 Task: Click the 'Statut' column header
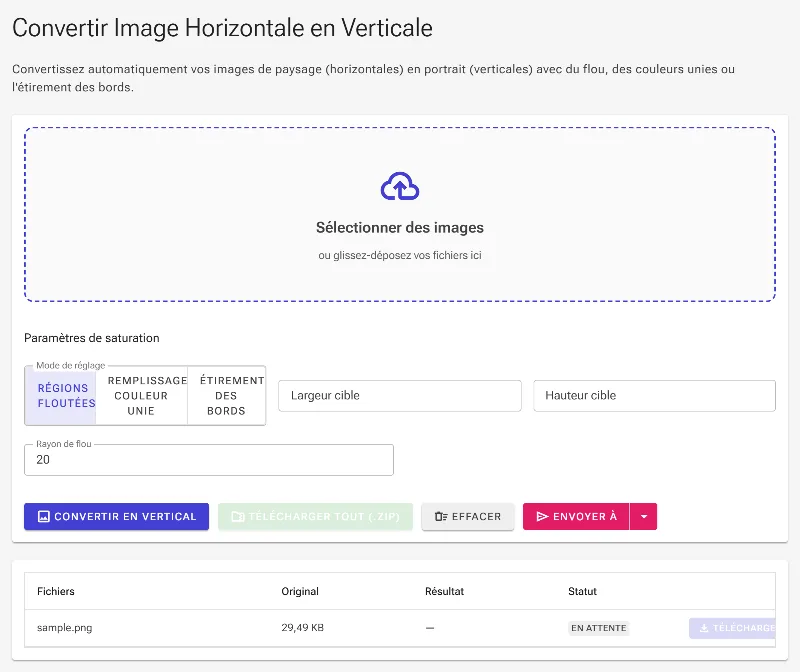(x=582, y=591)
